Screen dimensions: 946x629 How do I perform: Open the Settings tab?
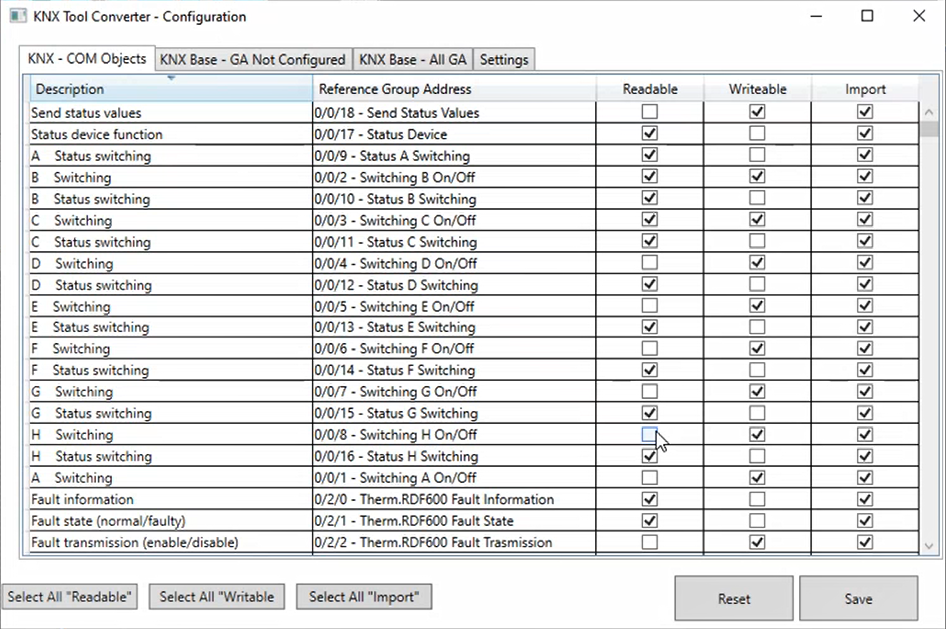(503, 60)
